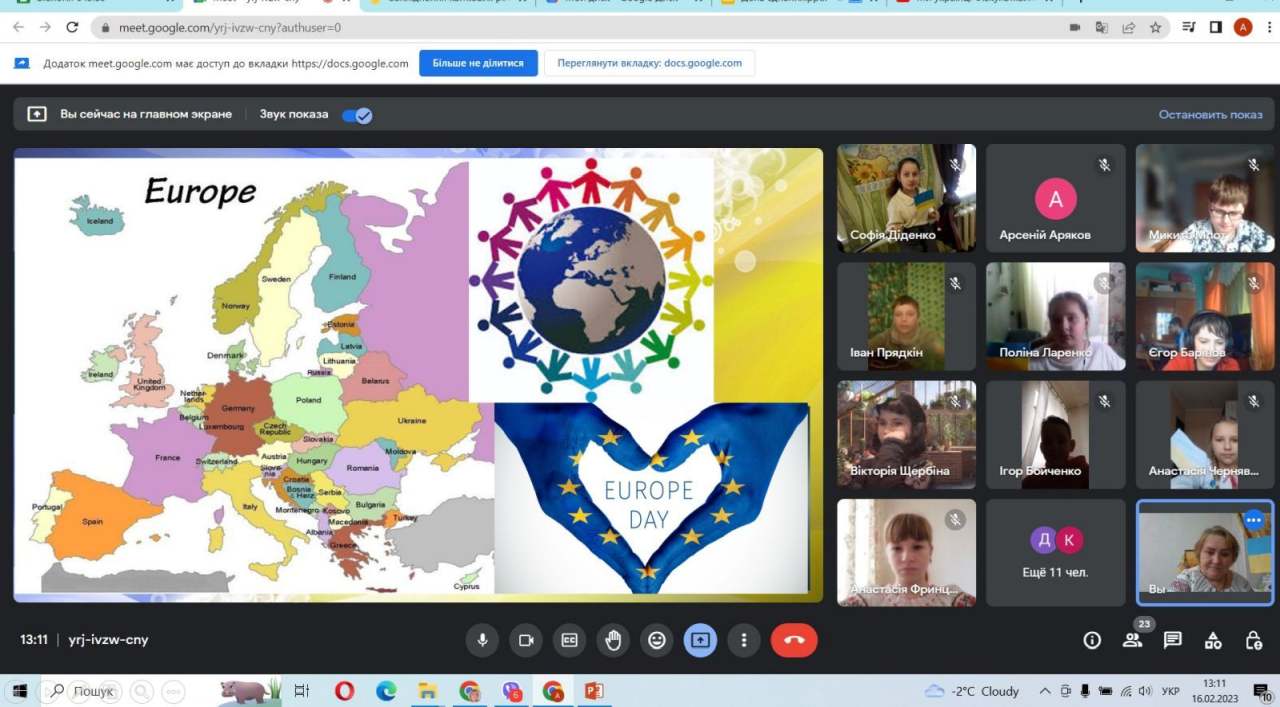Screen dimensions: 1280x707
Task: Open three-dot options on your own tile
Action: pyautogui.click(x=1253, y=520)
